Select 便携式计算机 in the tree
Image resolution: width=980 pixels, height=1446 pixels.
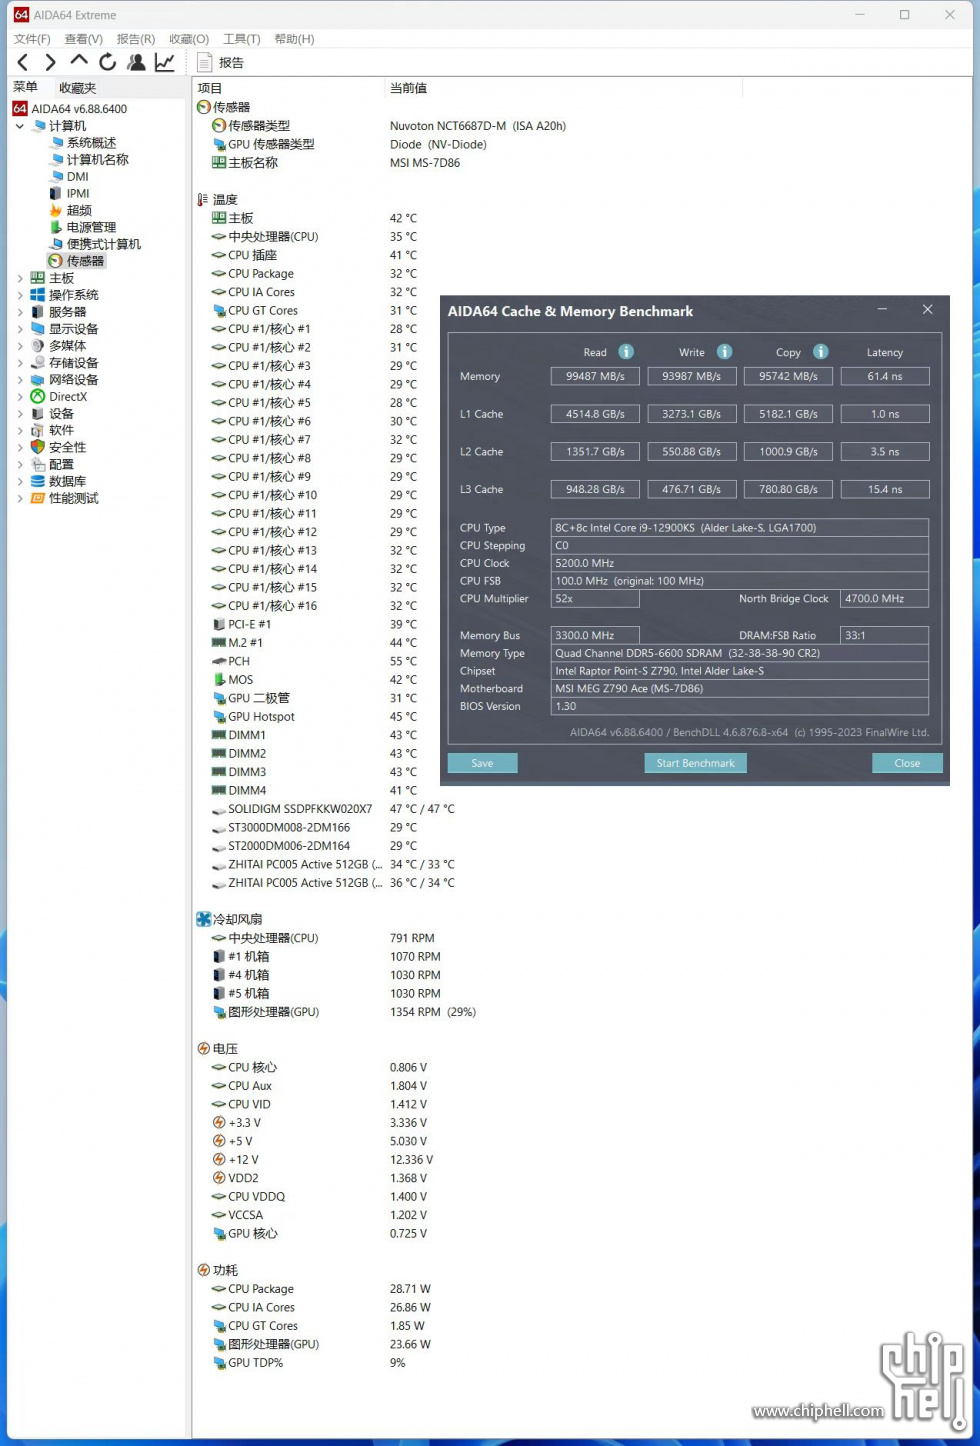pos(96,244)
